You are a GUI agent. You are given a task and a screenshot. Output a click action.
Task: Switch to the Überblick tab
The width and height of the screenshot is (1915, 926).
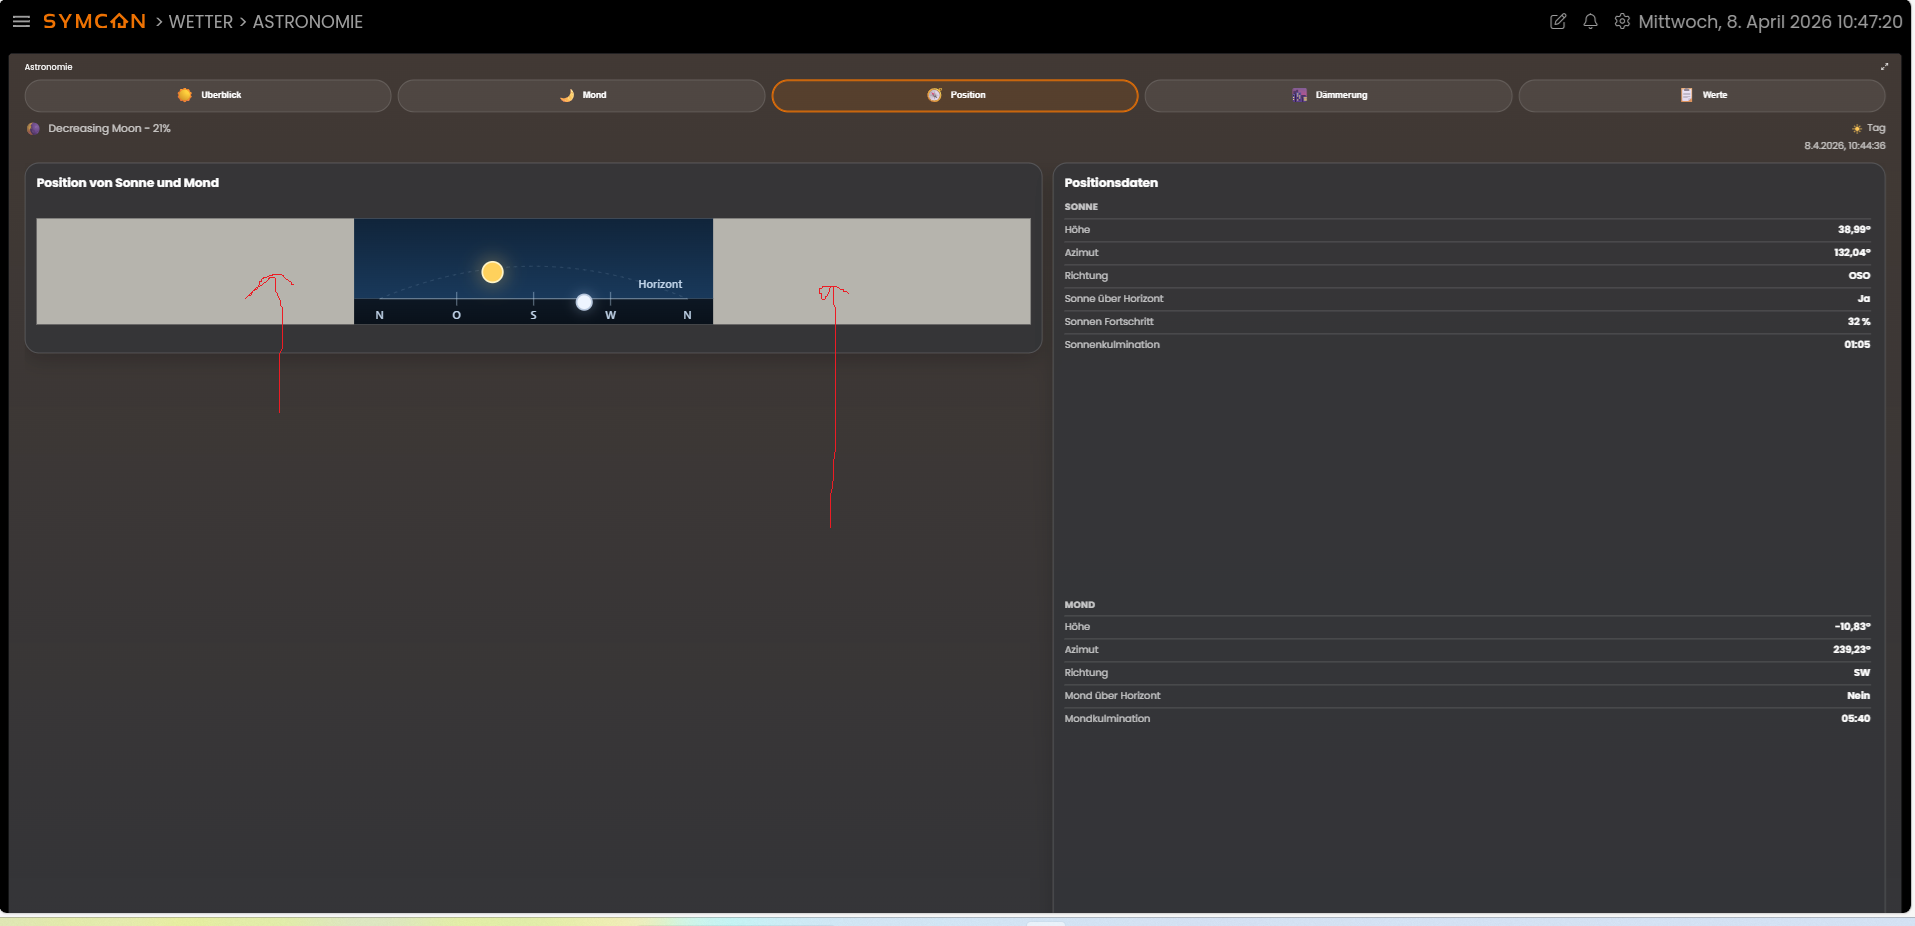coord(208,95)
